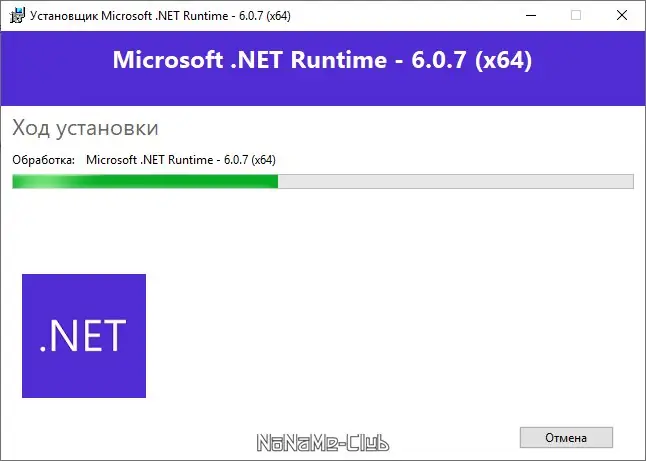
Task: Click the installer icon in title bar
Action: tap(17, 16)
